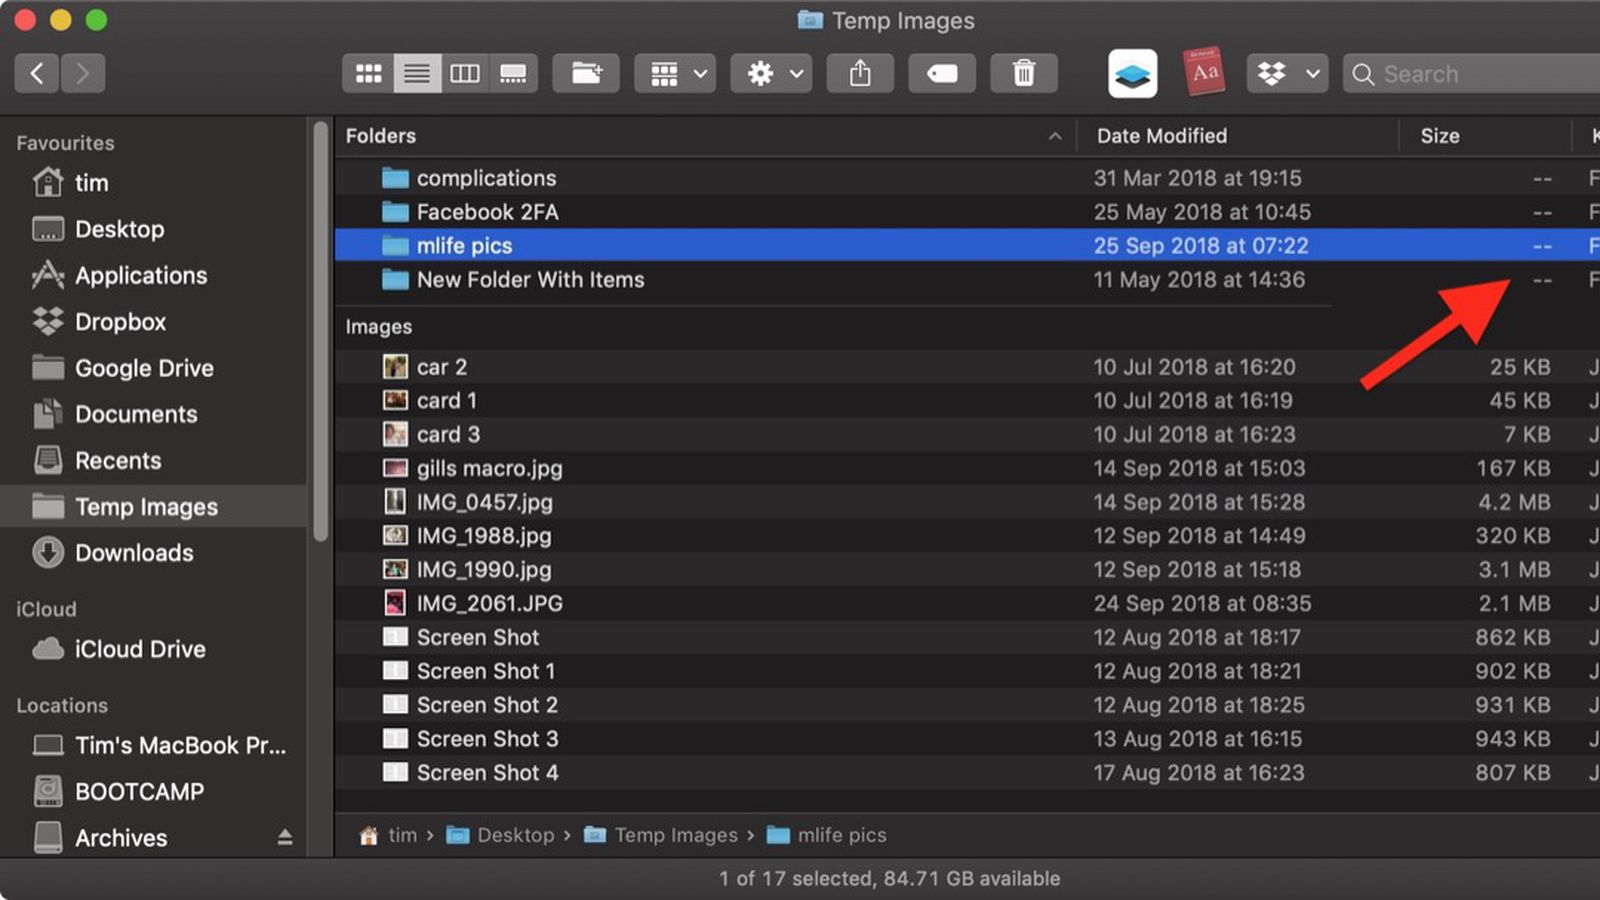
Task: Select the IMG_2061.JPG file
Action: 489,603
